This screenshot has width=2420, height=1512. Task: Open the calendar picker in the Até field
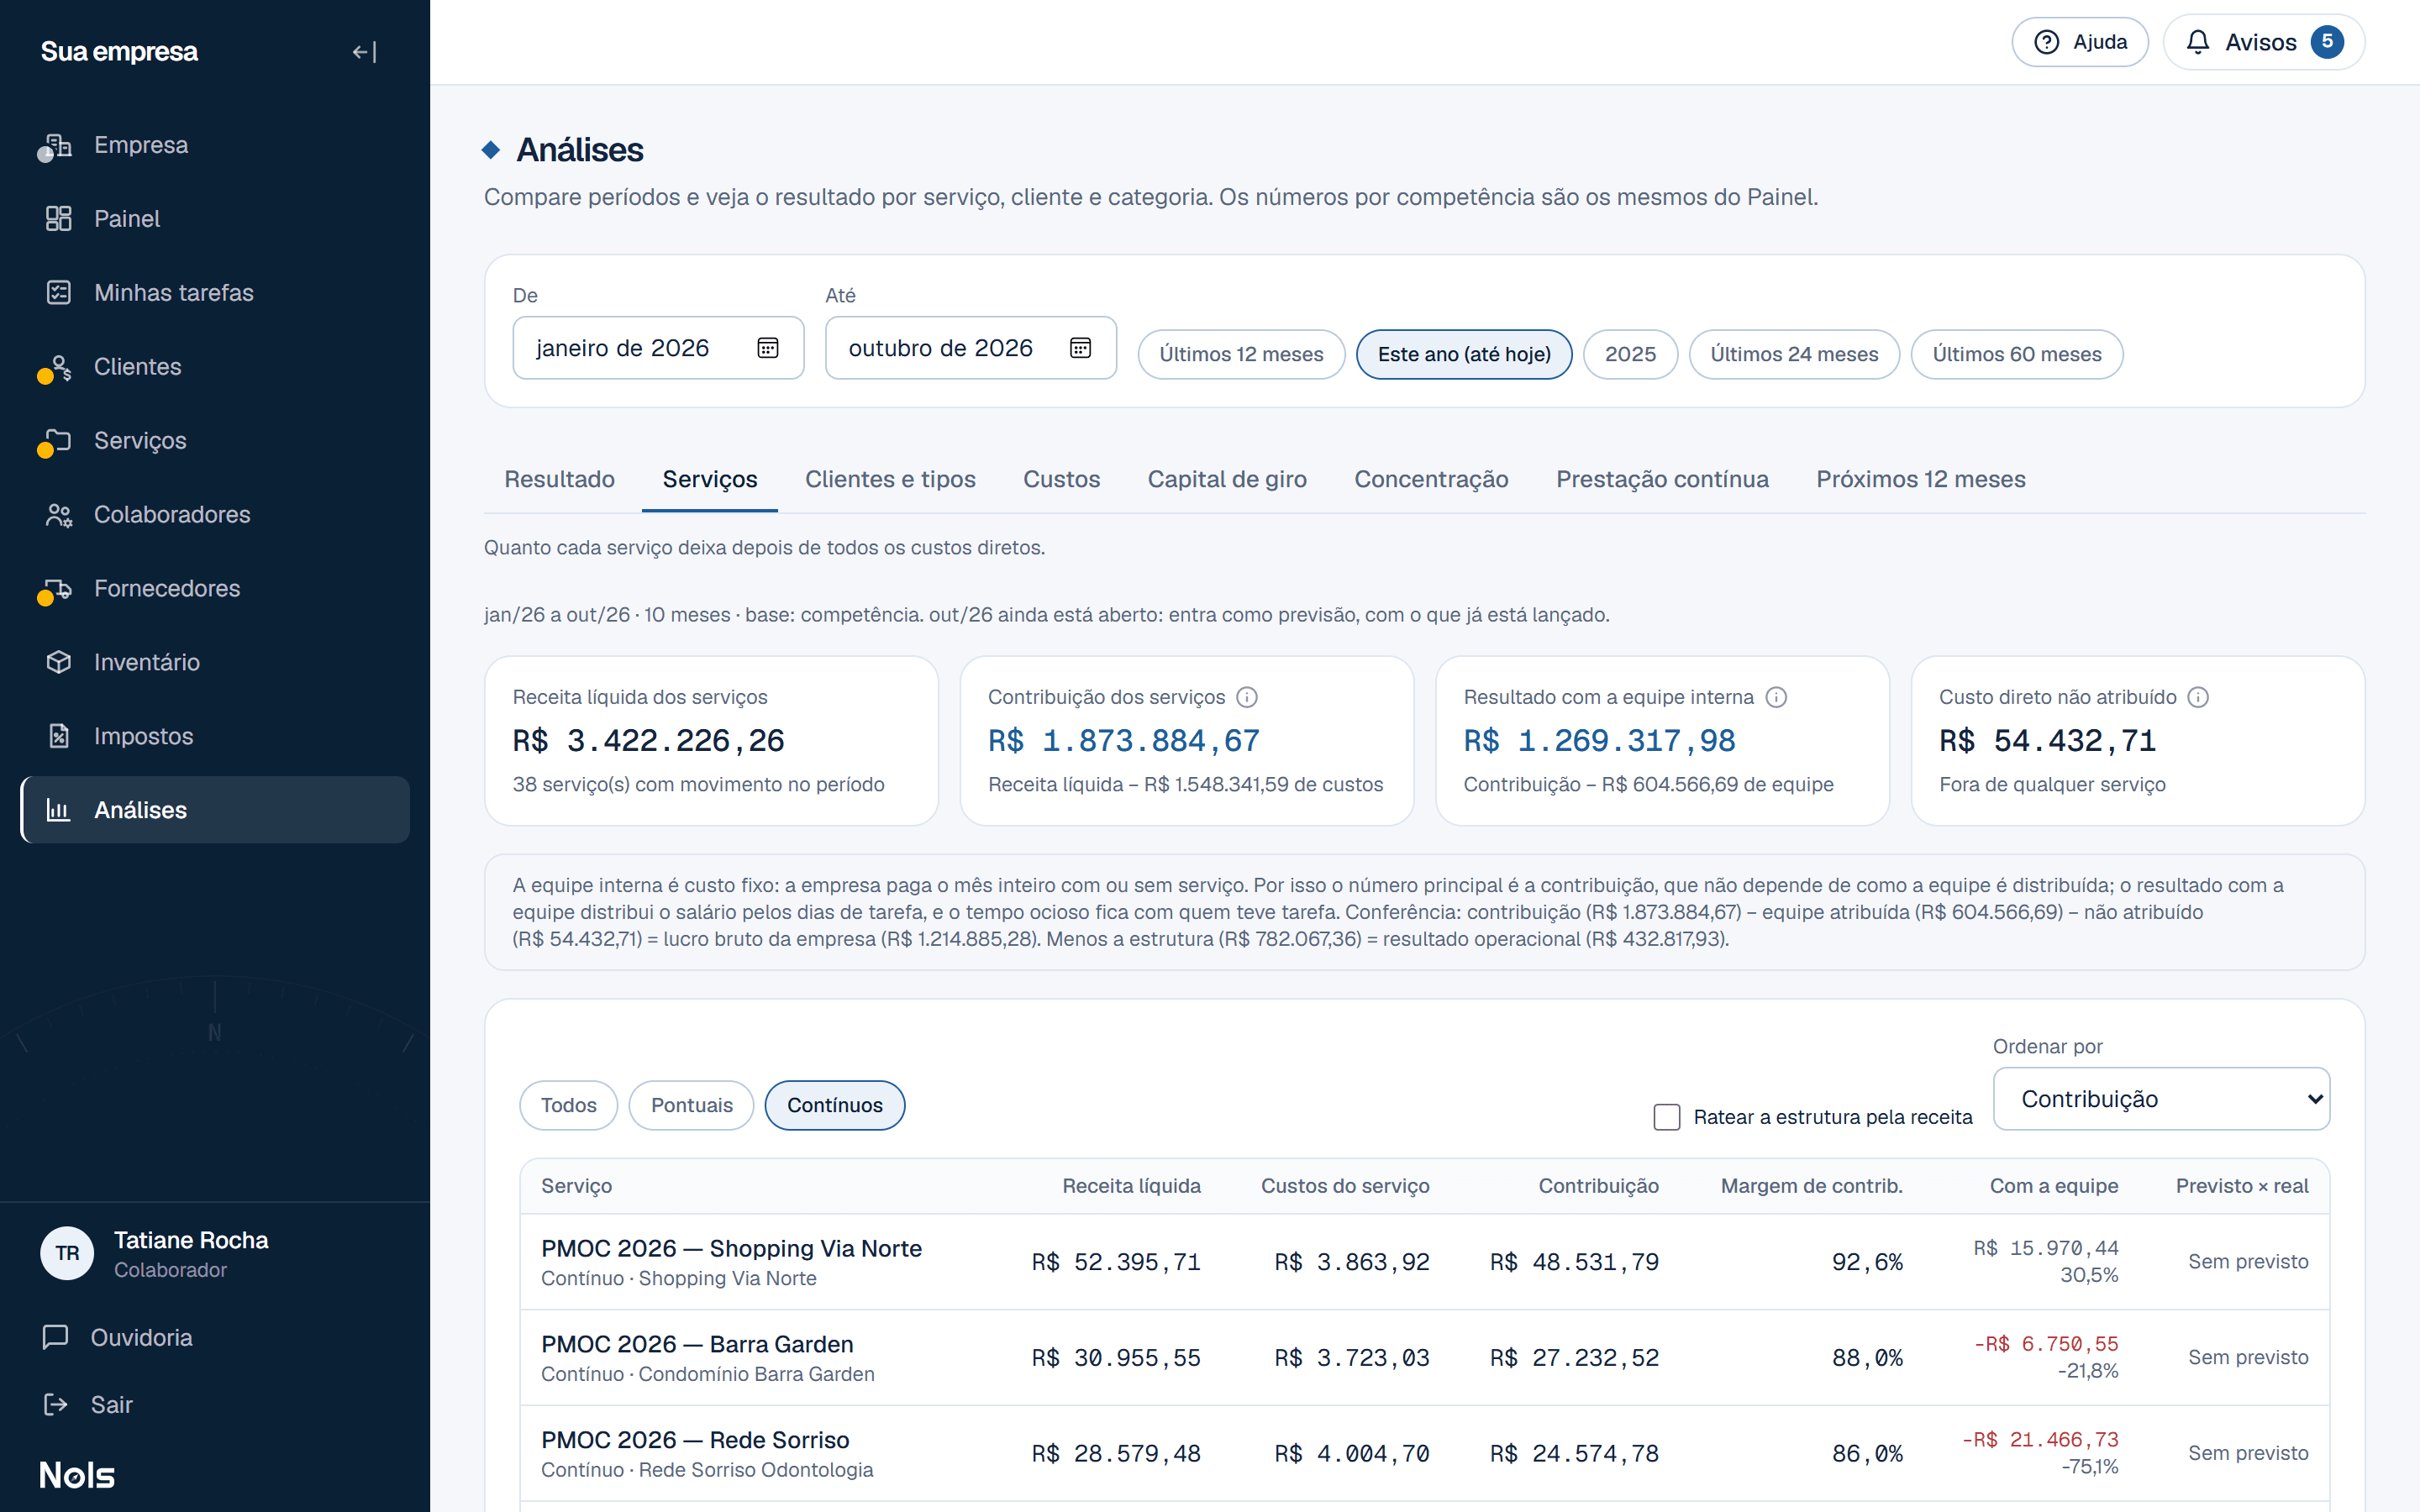point(1080,348)
